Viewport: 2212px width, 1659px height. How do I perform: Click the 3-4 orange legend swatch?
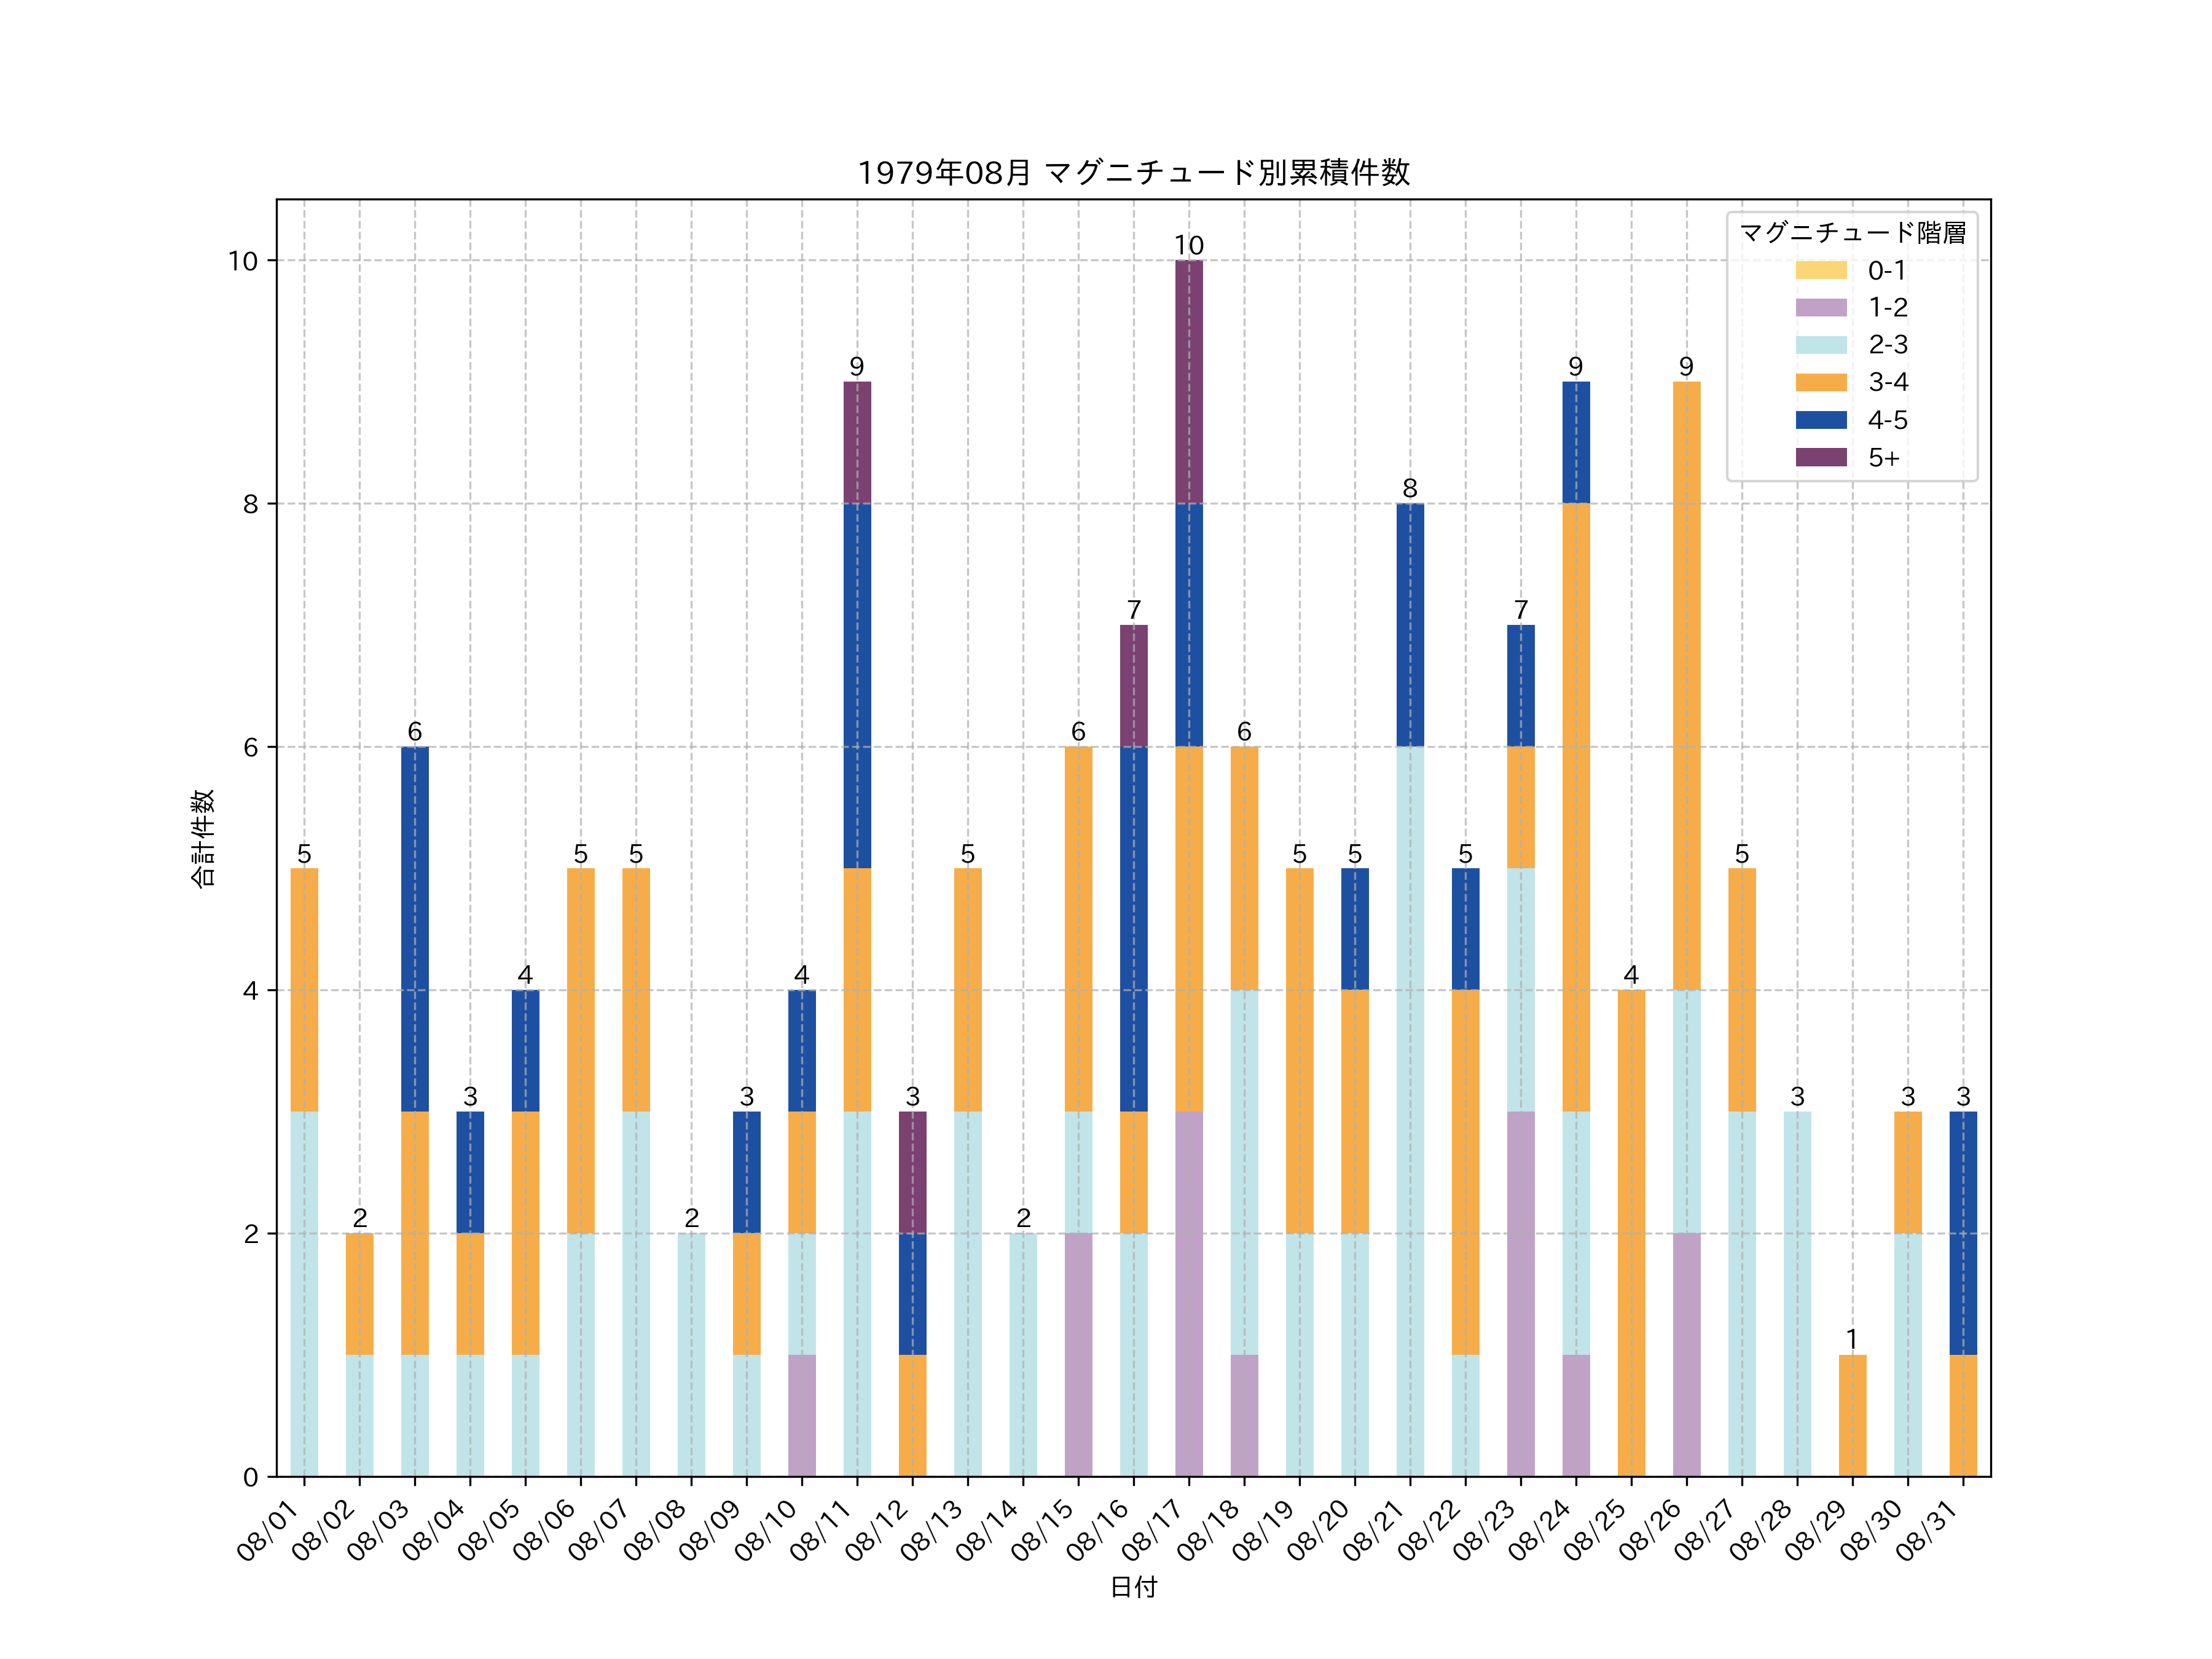tap(1820, 382)
